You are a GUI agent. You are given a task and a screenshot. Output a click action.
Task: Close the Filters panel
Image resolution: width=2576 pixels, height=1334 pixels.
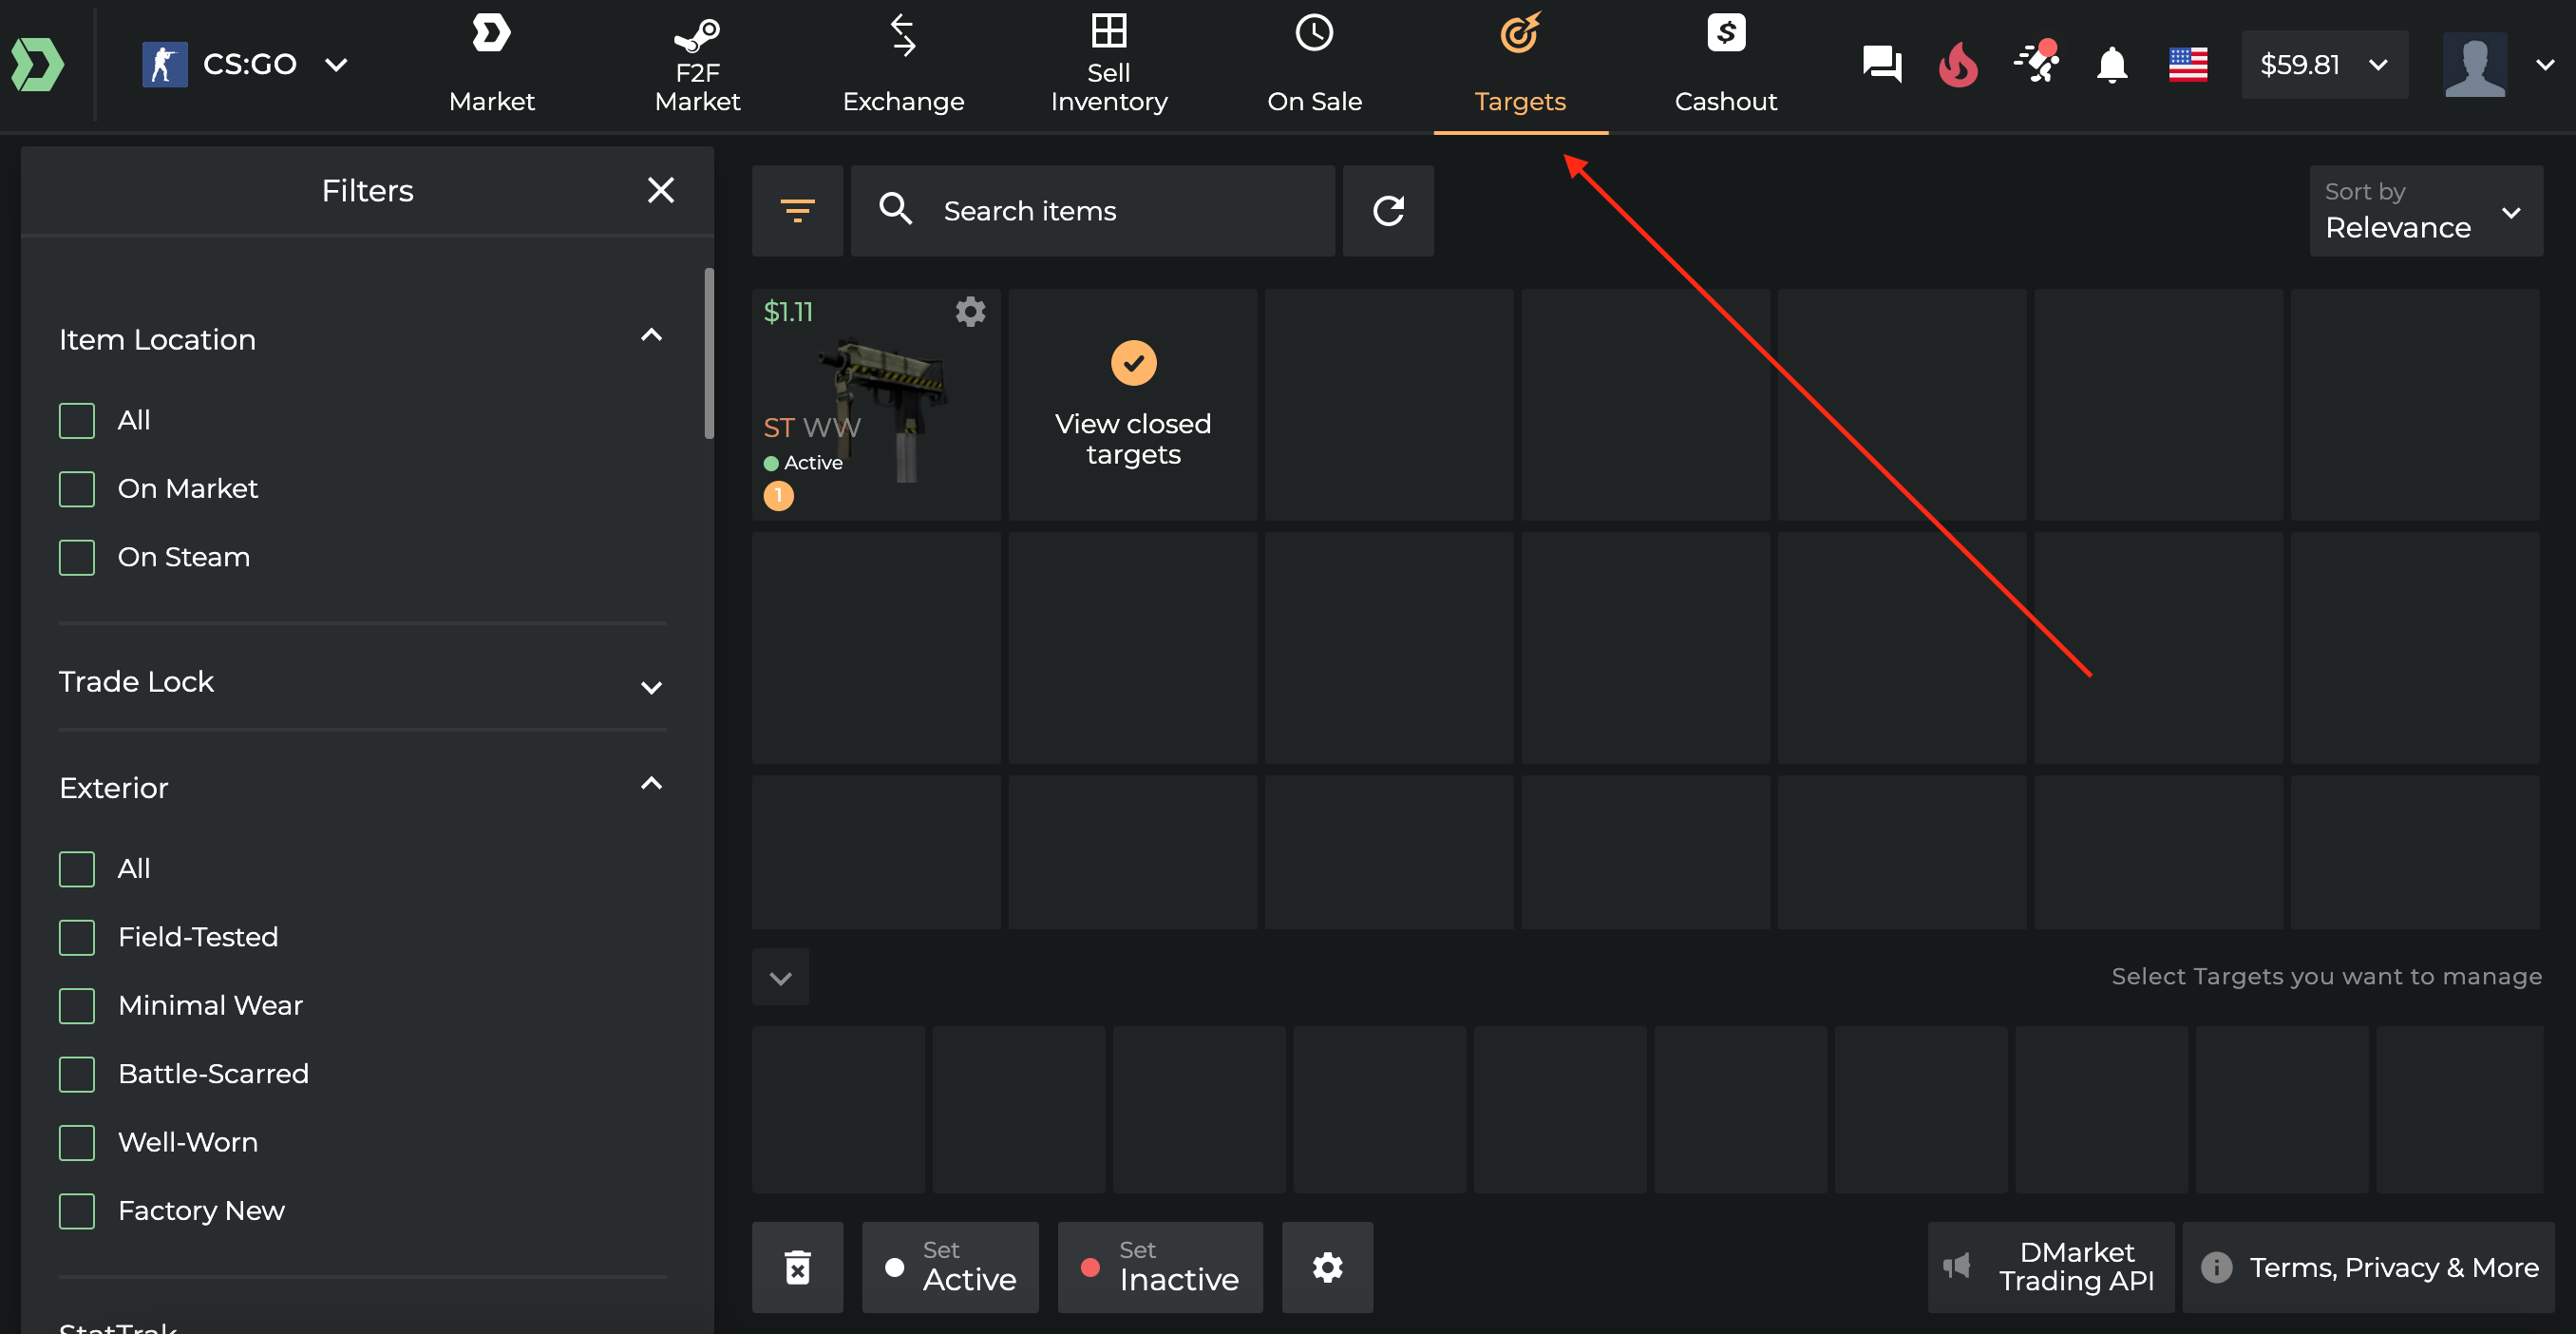point(661,190)
